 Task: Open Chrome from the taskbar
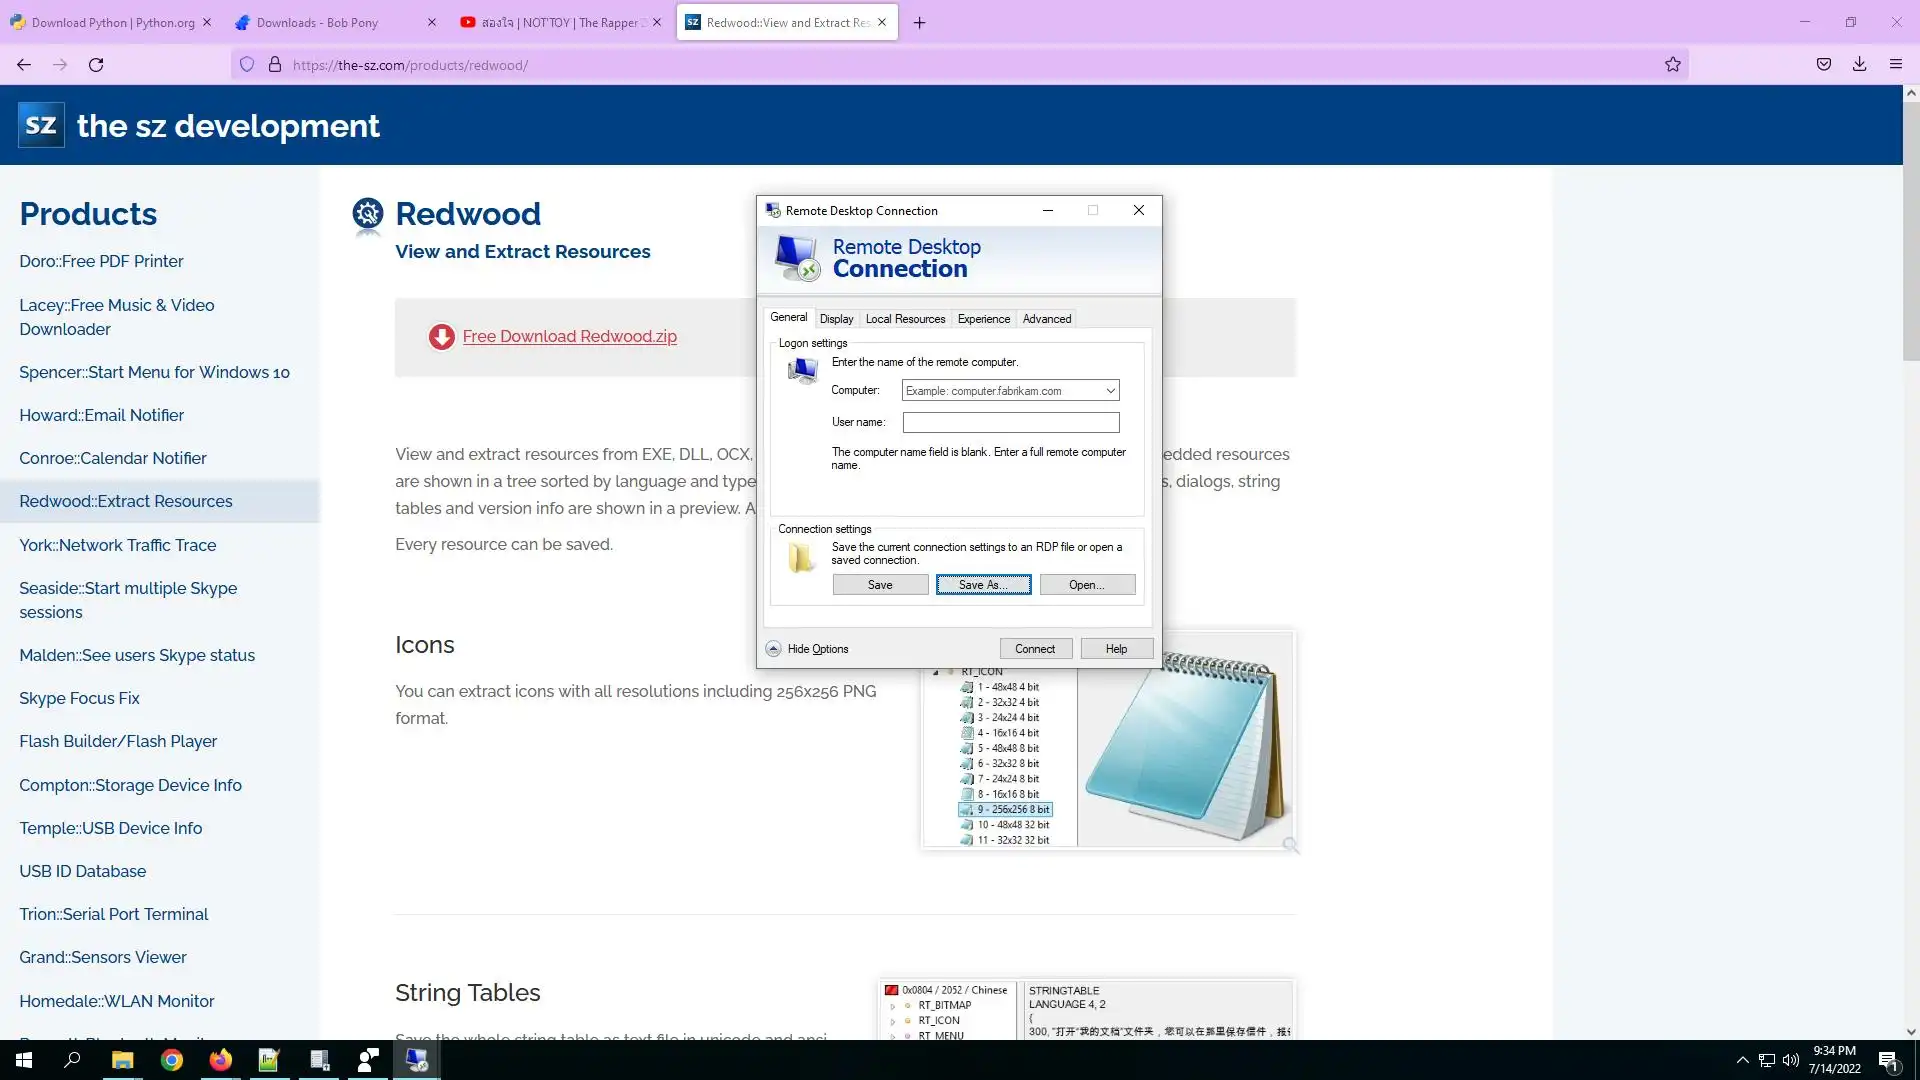coord(172,1060)
